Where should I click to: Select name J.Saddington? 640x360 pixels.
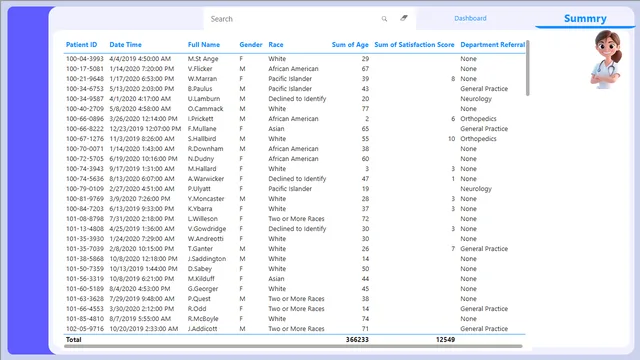pyautogui.click(x=207, y=259)
